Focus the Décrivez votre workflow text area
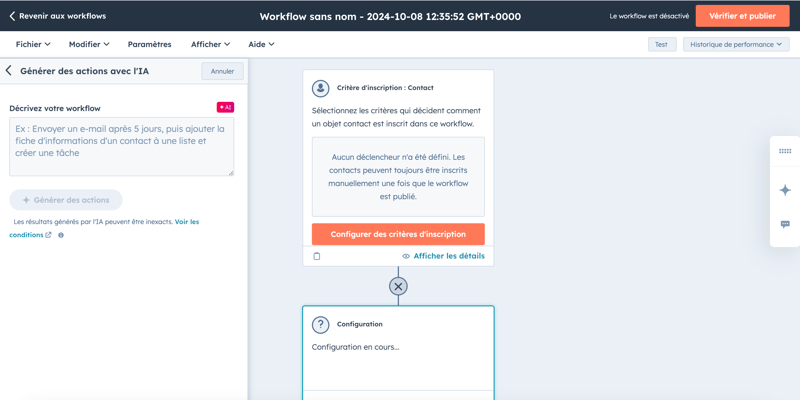Image resolution: width=800 pixels, height=400 pixels. point(121,147)
